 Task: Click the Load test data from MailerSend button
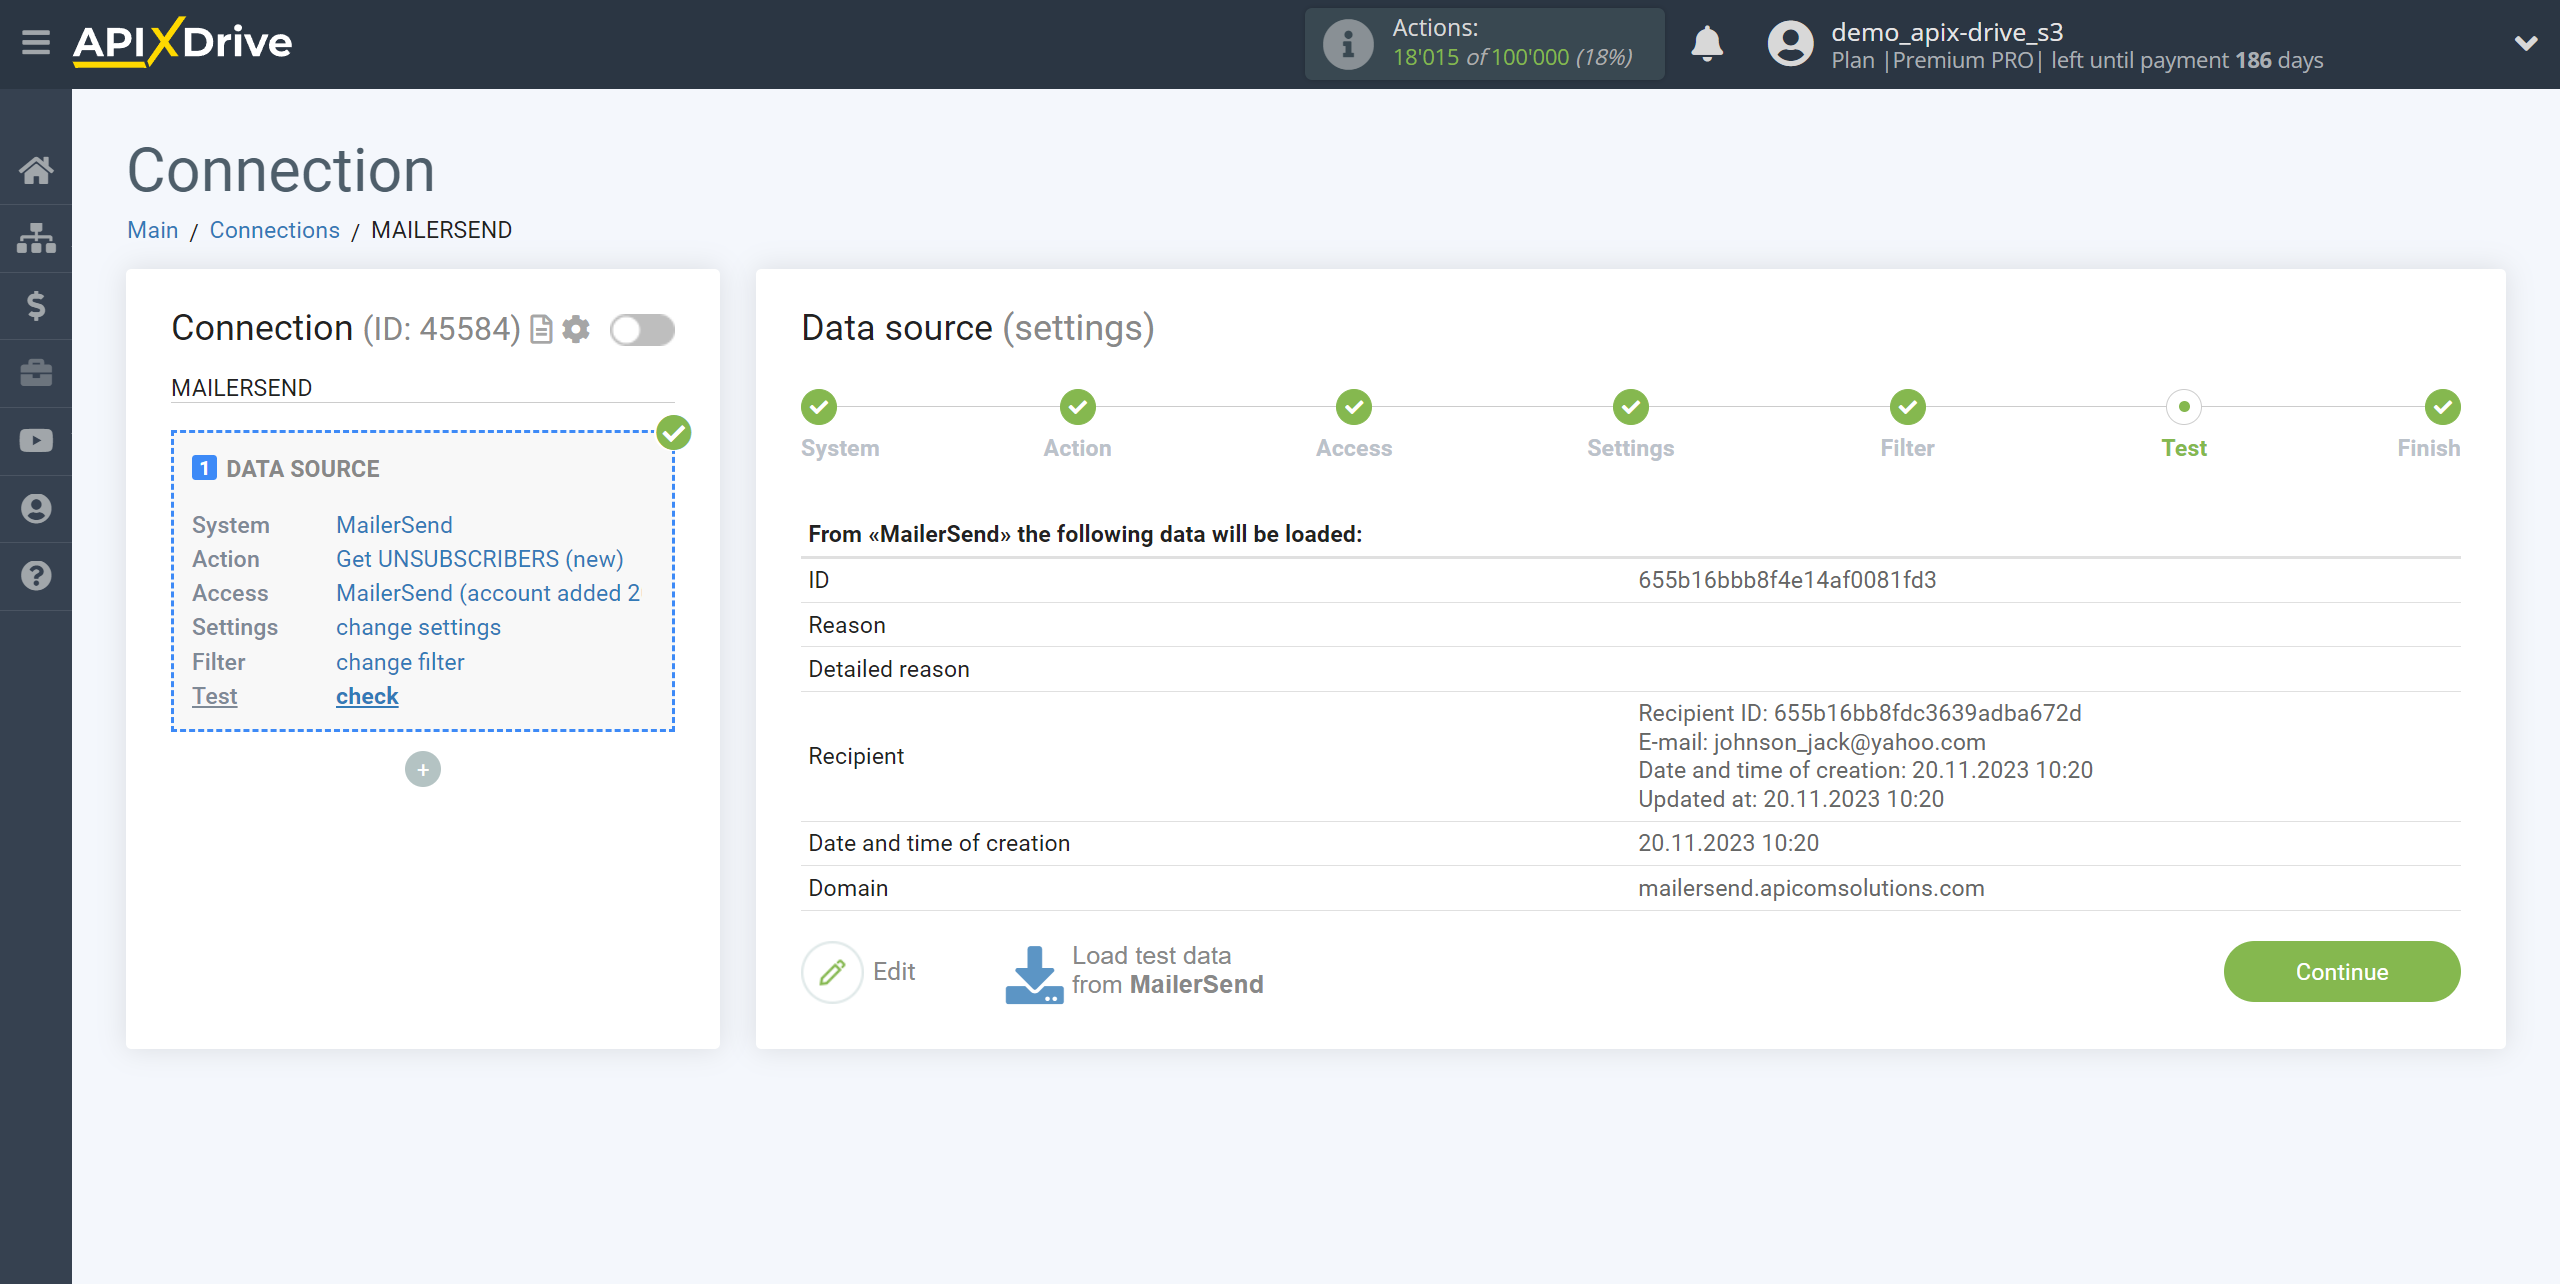1133,968
